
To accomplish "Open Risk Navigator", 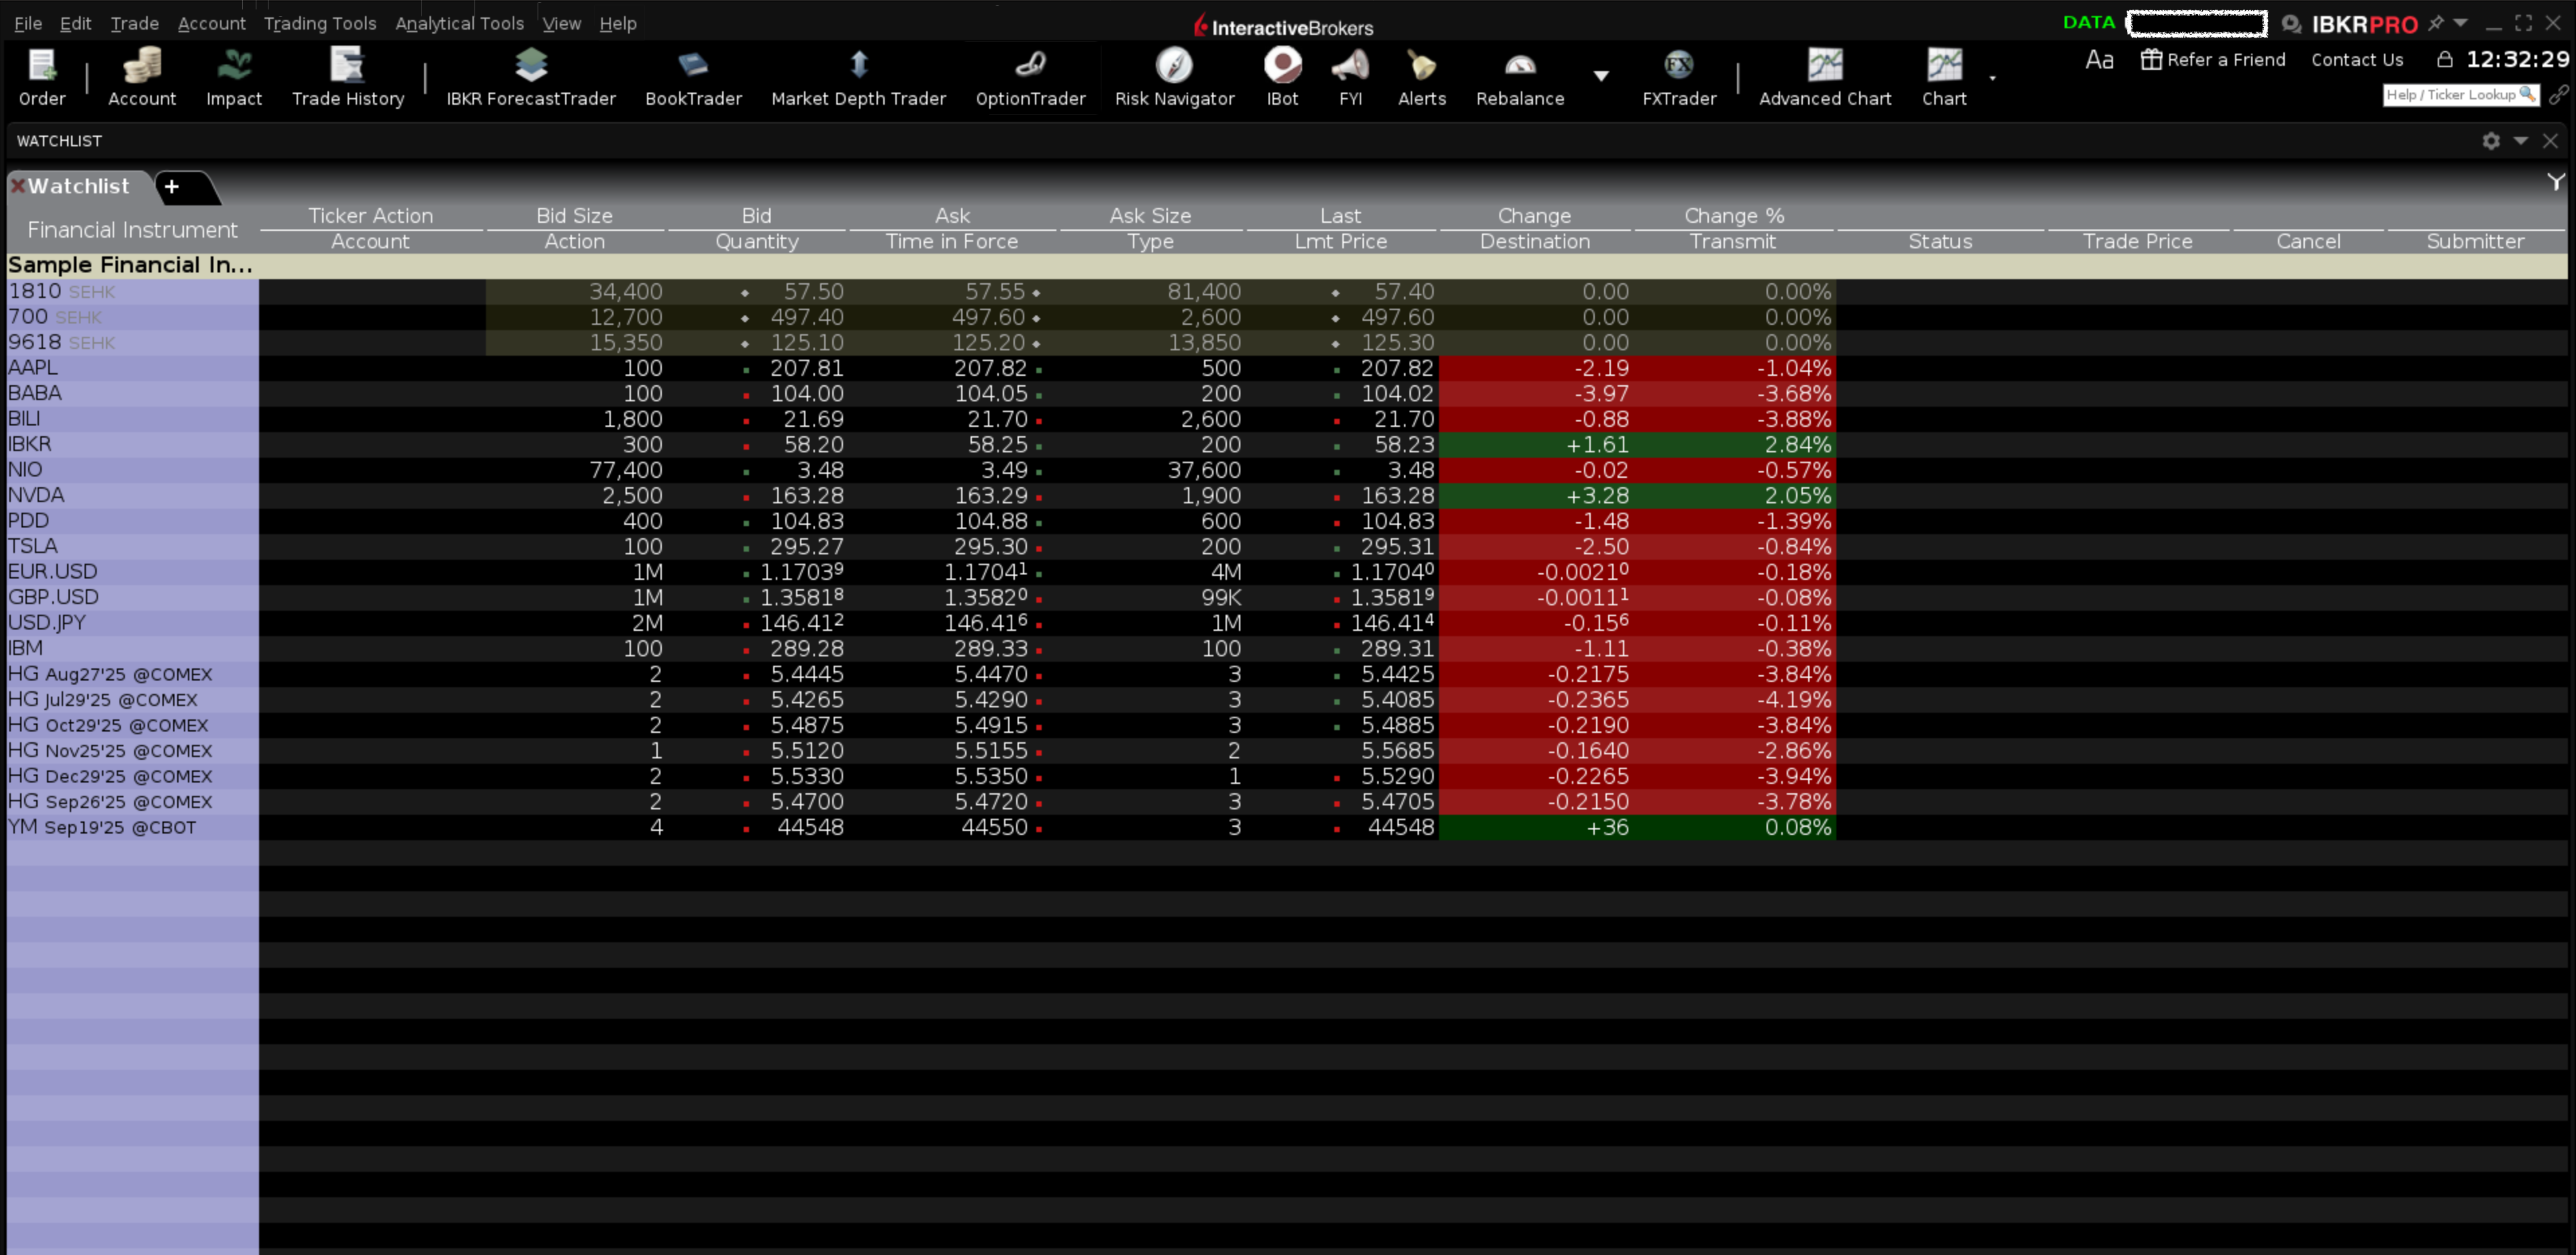I will pos(1174,77).
